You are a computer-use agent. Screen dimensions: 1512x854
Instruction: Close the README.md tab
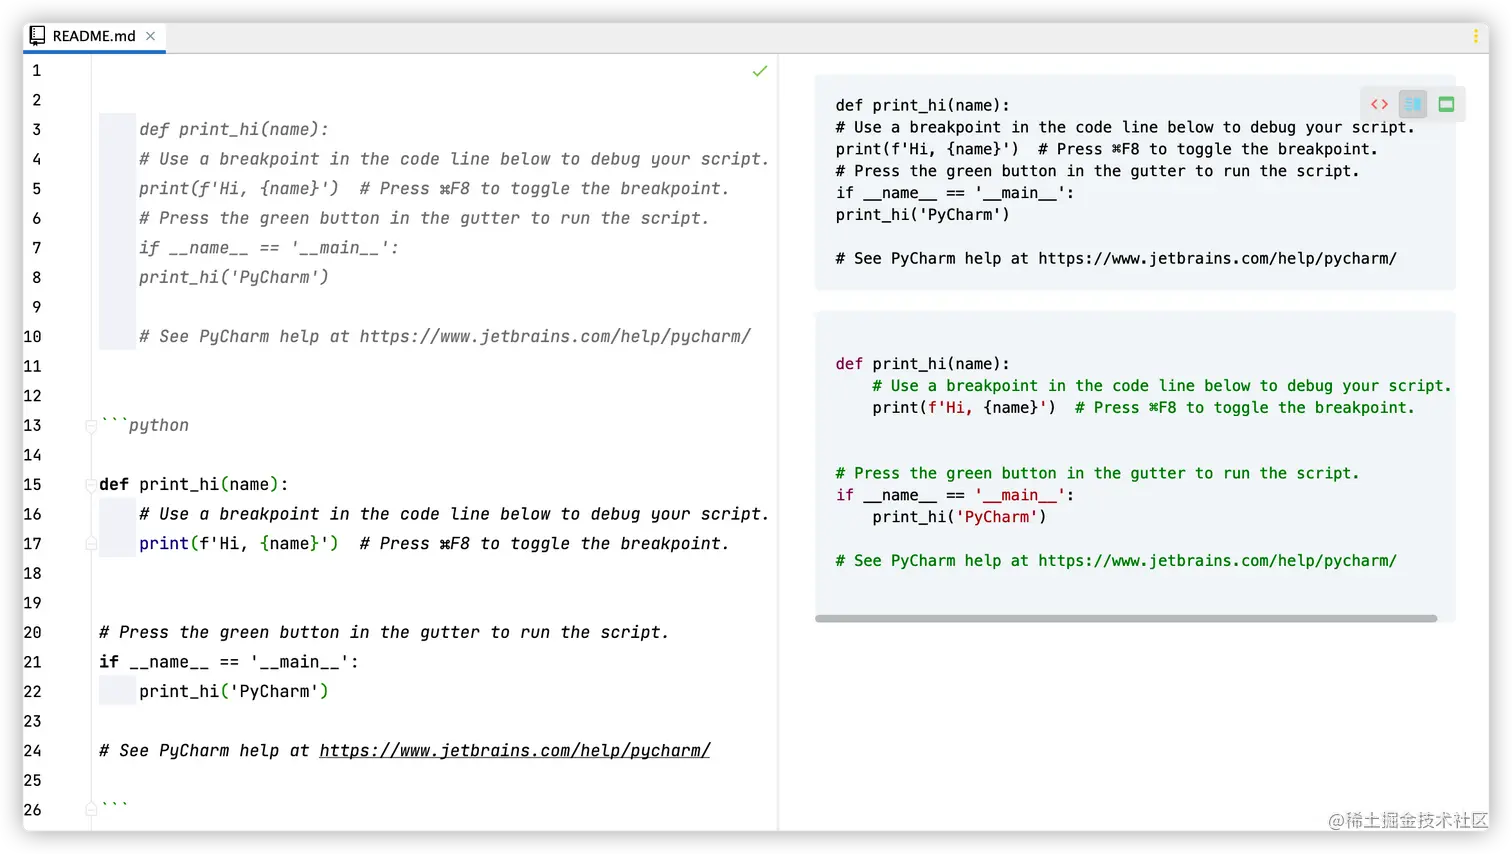pos(151,36)
